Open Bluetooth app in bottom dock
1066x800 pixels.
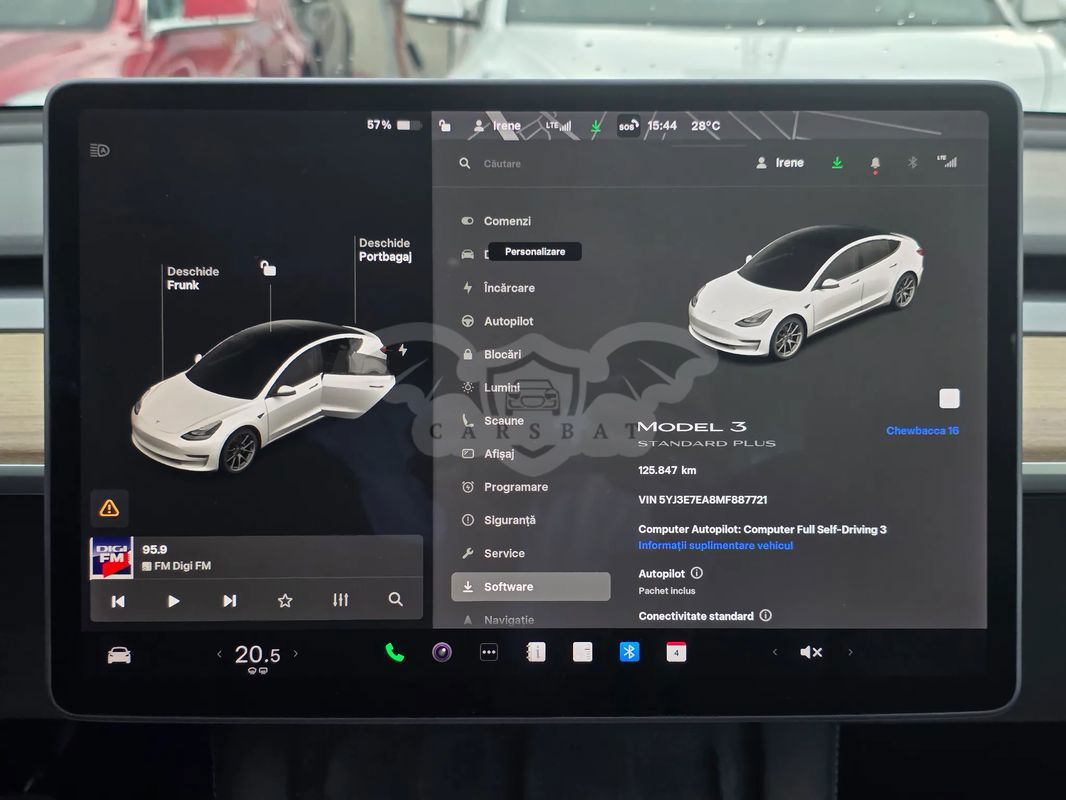pos(629,652)
